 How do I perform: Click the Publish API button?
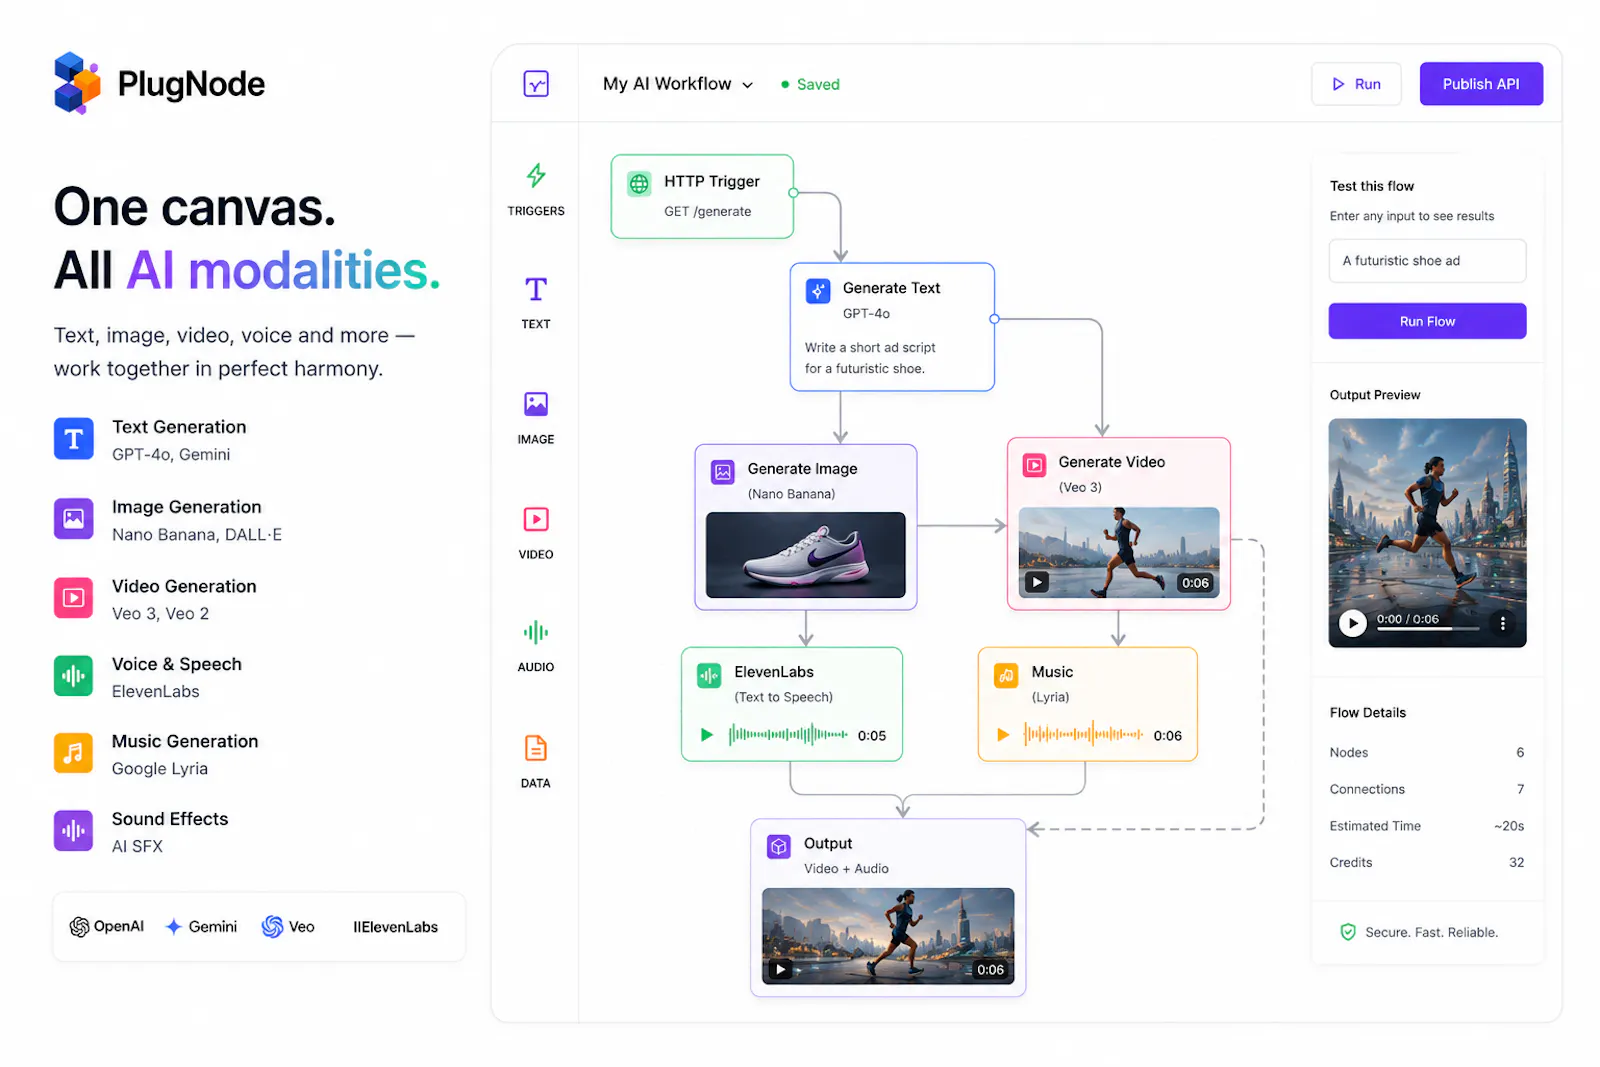pyautogui.click(x=1481, y=84)
